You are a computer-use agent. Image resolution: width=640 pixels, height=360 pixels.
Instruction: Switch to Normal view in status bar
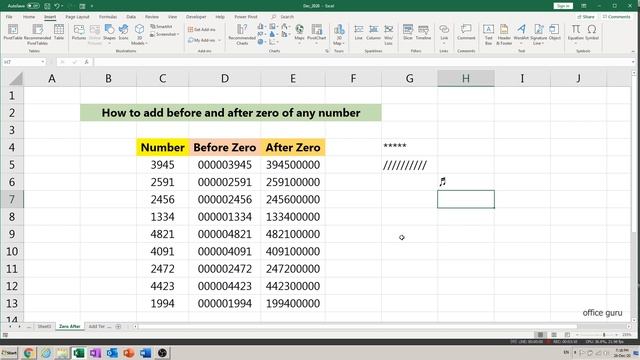click(x=540, y=335)
